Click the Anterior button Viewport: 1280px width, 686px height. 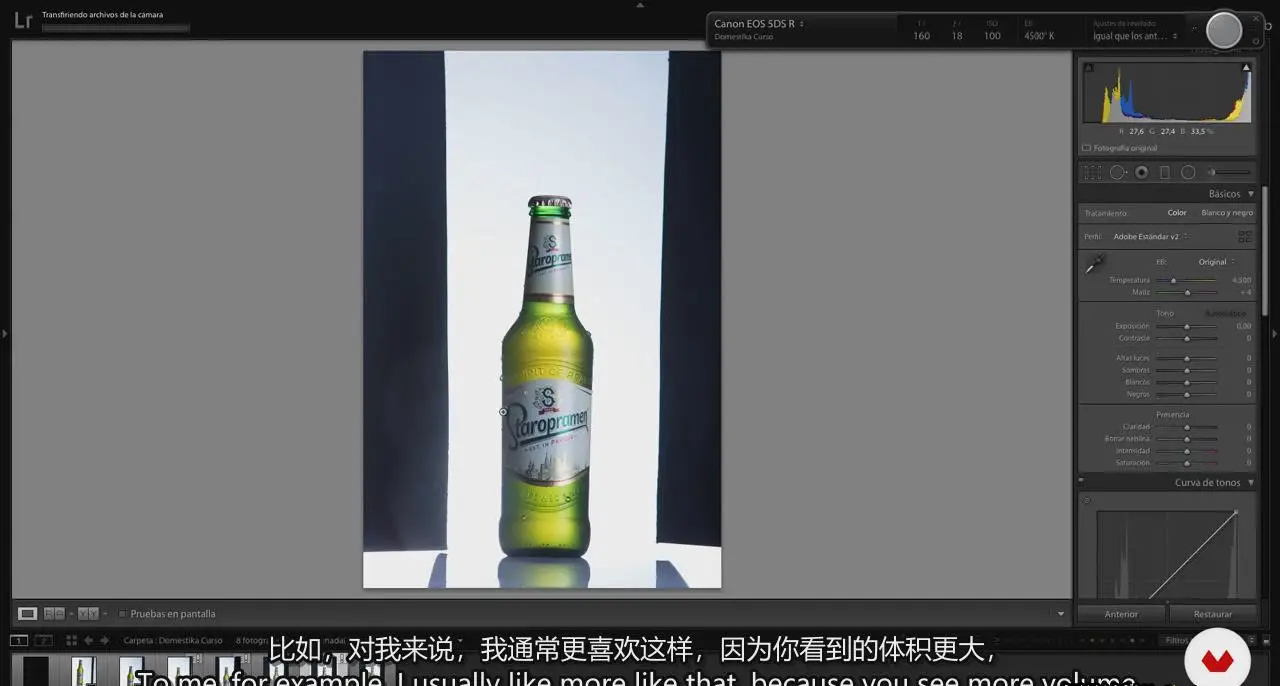coord(1121,614)
